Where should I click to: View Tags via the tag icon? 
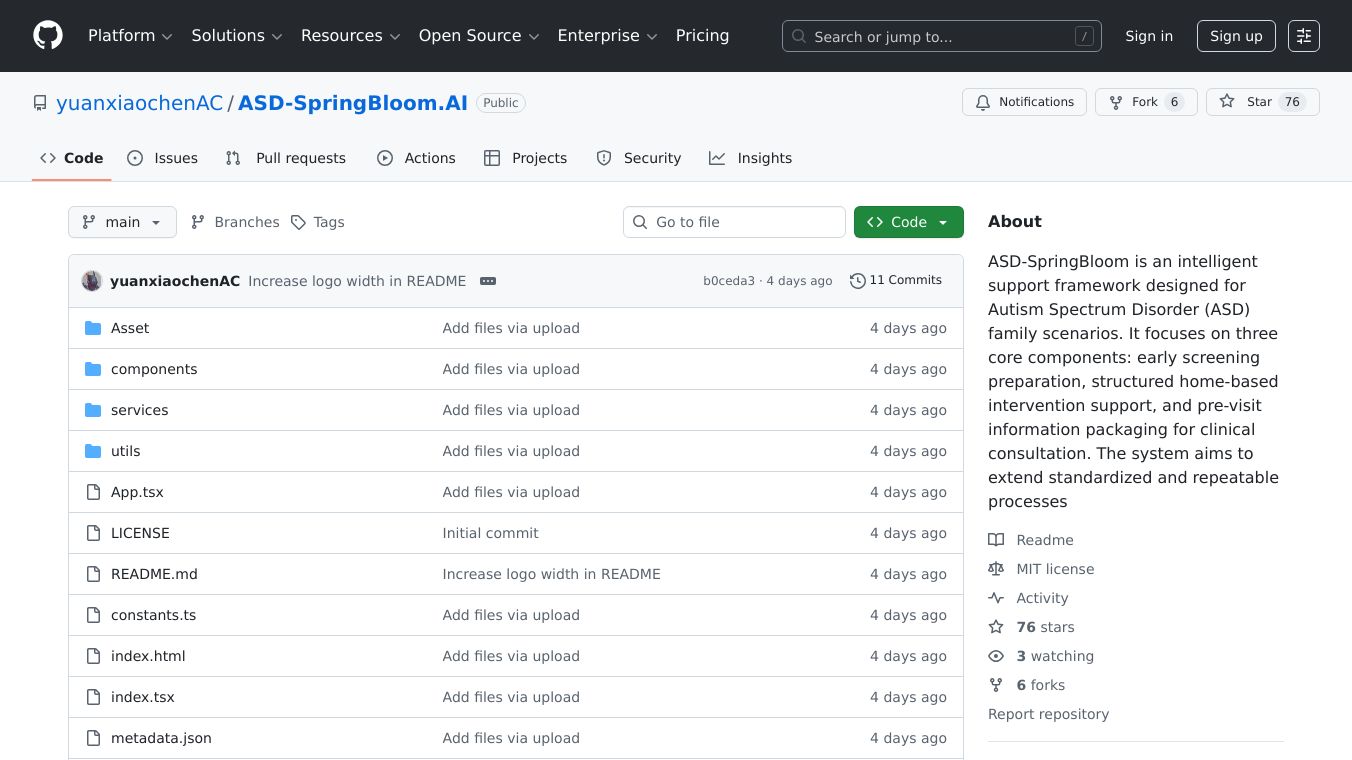pos(298,222)
